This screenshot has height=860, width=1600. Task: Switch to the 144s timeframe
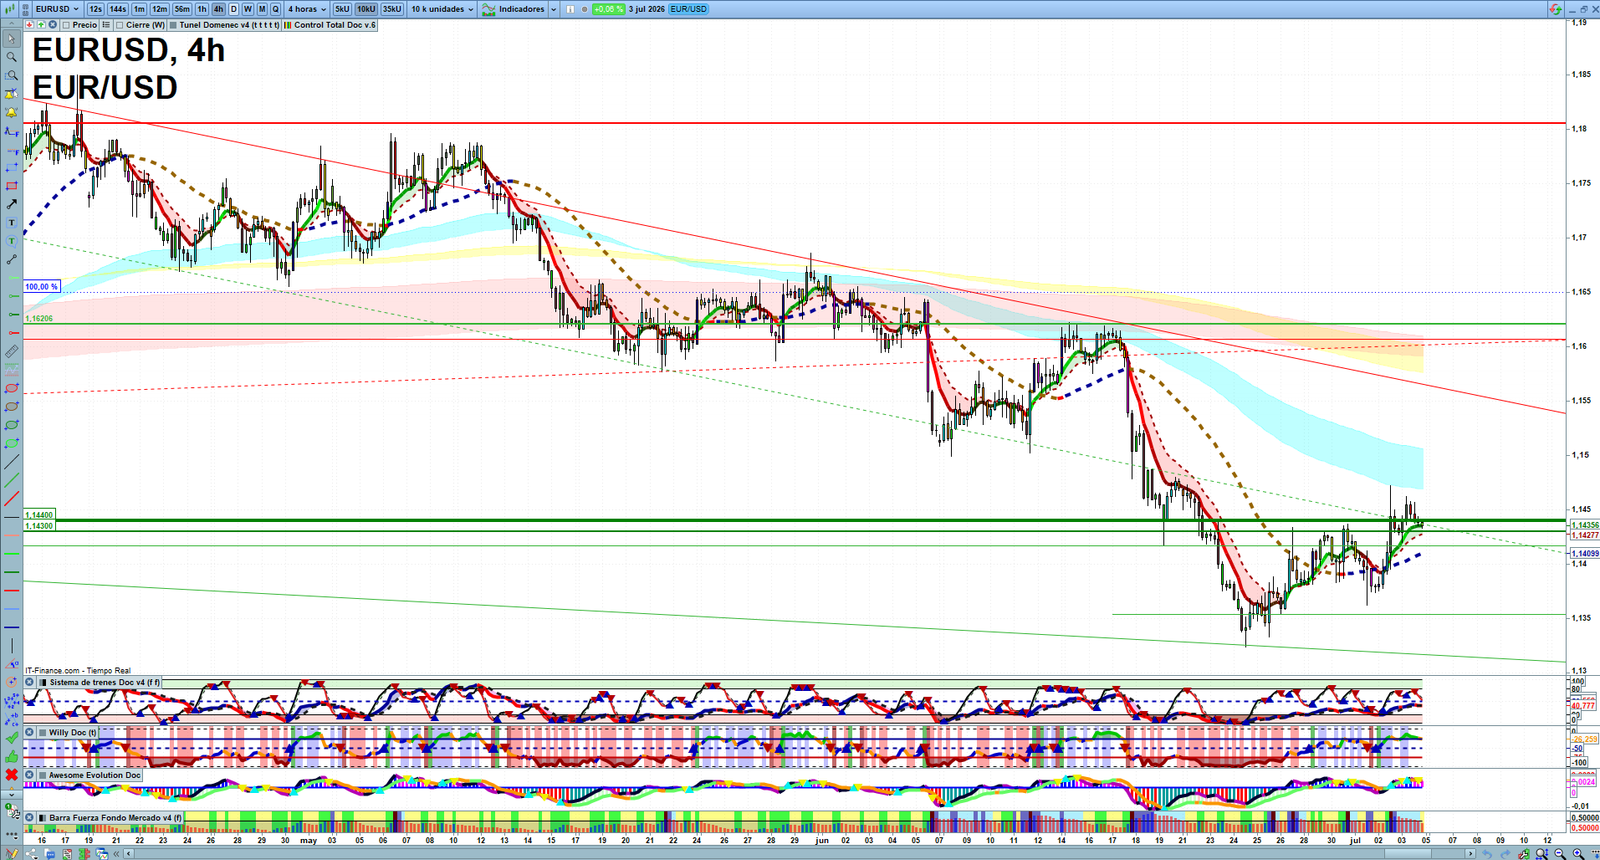(117, 9)
